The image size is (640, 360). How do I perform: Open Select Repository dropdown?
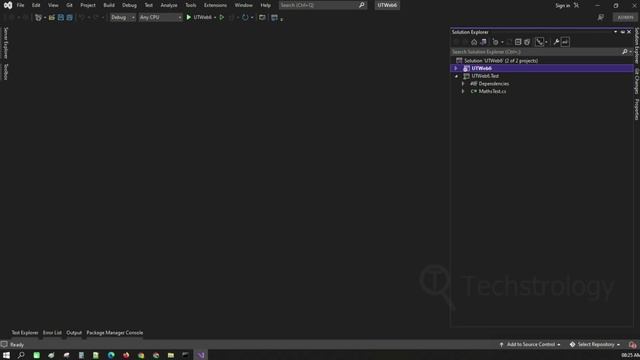(x=595, y=345)
